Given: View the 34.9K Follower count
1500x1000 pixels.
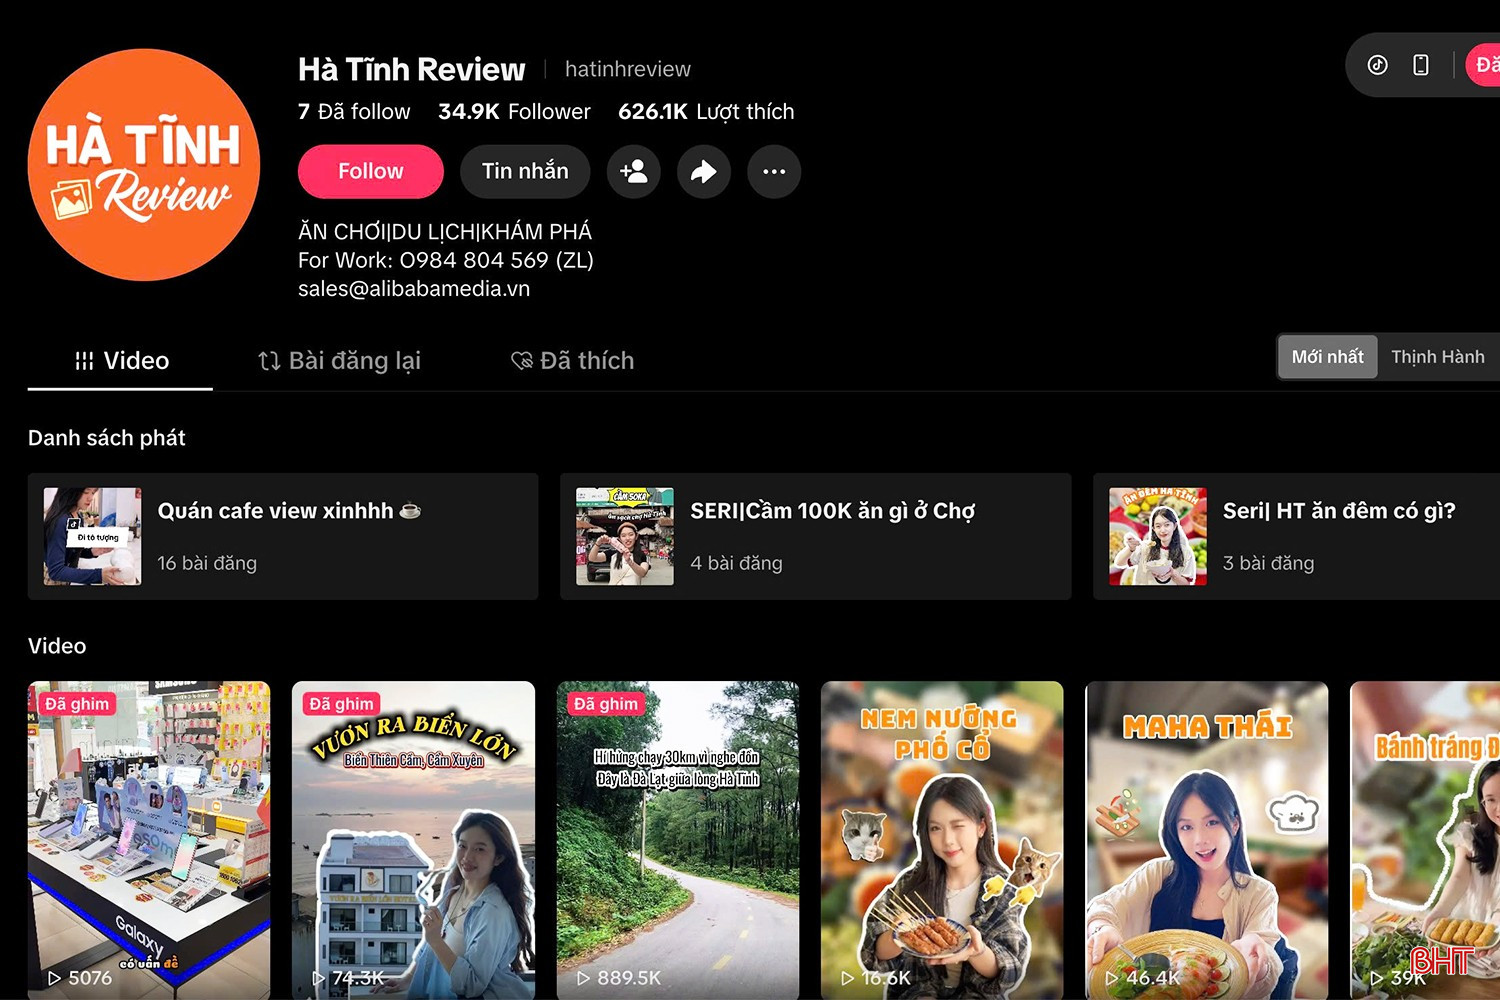Looking at the screenshot, I should [514, 112].
